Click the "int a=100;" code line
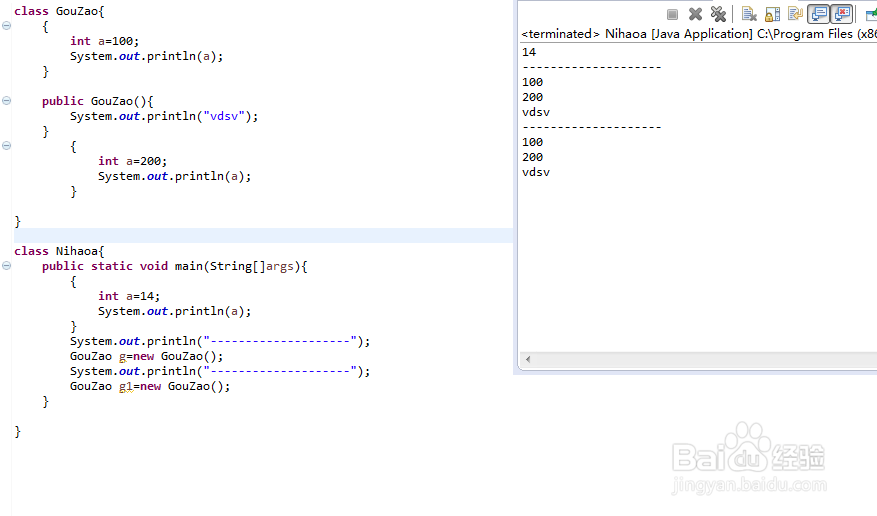 [104, 41]
